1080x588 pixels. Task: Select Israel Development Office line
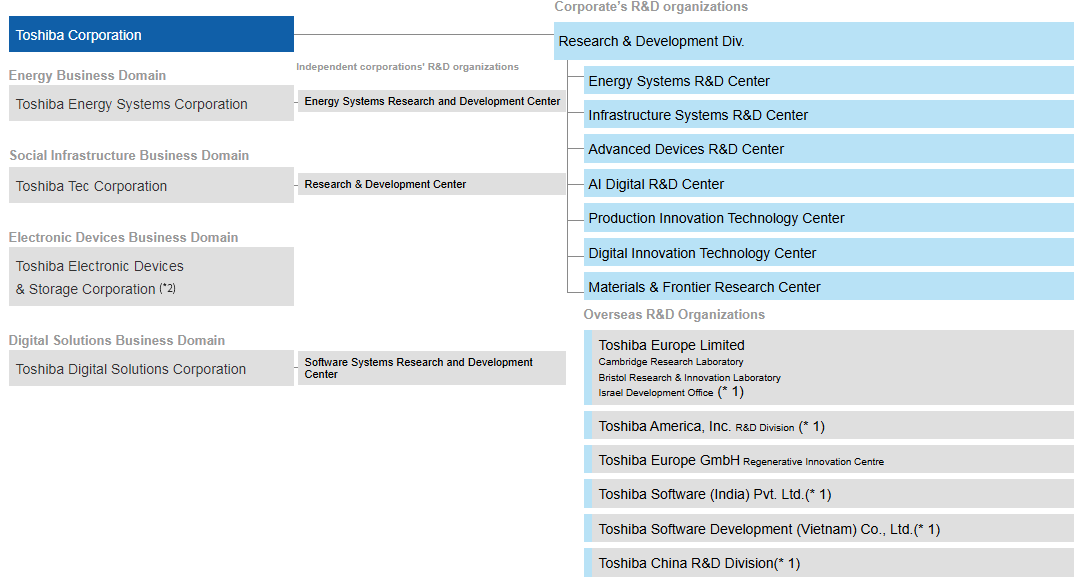[x=671, y=392]
